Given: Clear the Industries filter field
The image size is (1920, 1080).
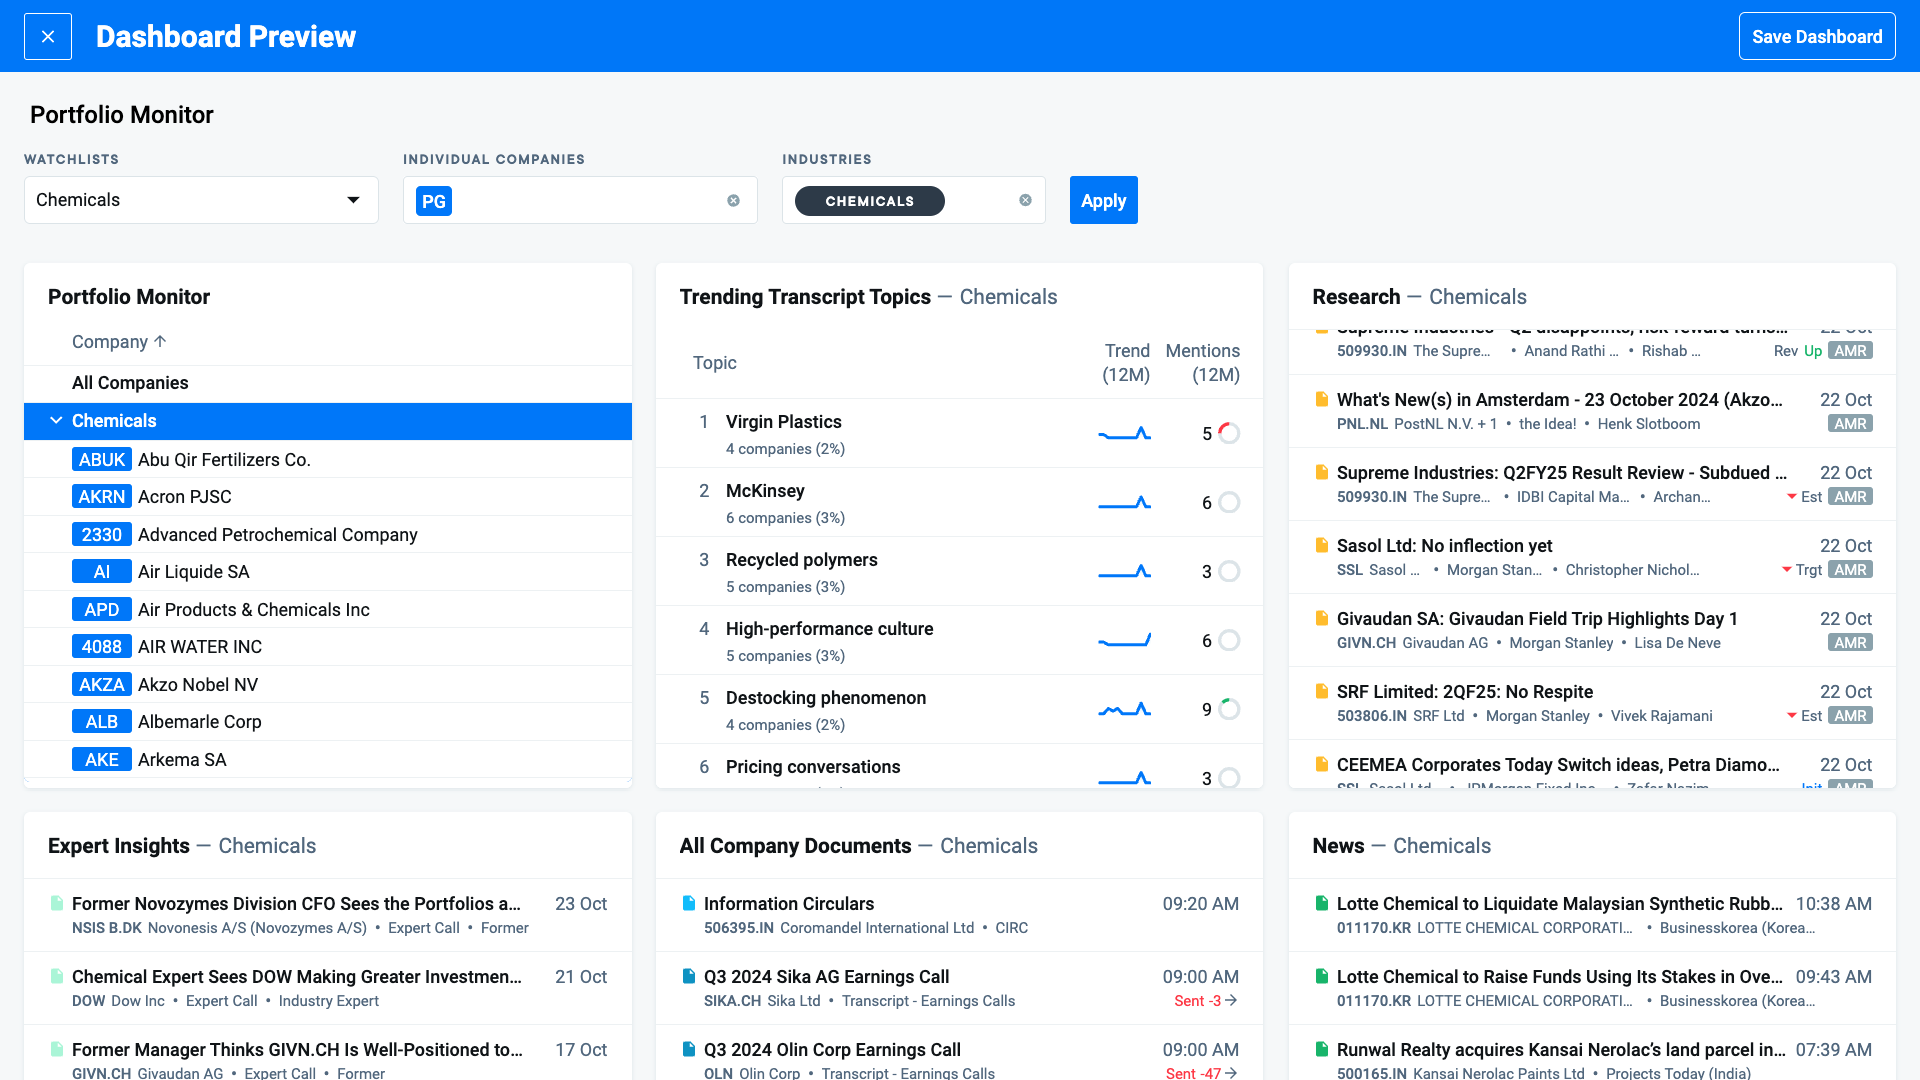Looking at the screenshot, I should pos(1025,200).
